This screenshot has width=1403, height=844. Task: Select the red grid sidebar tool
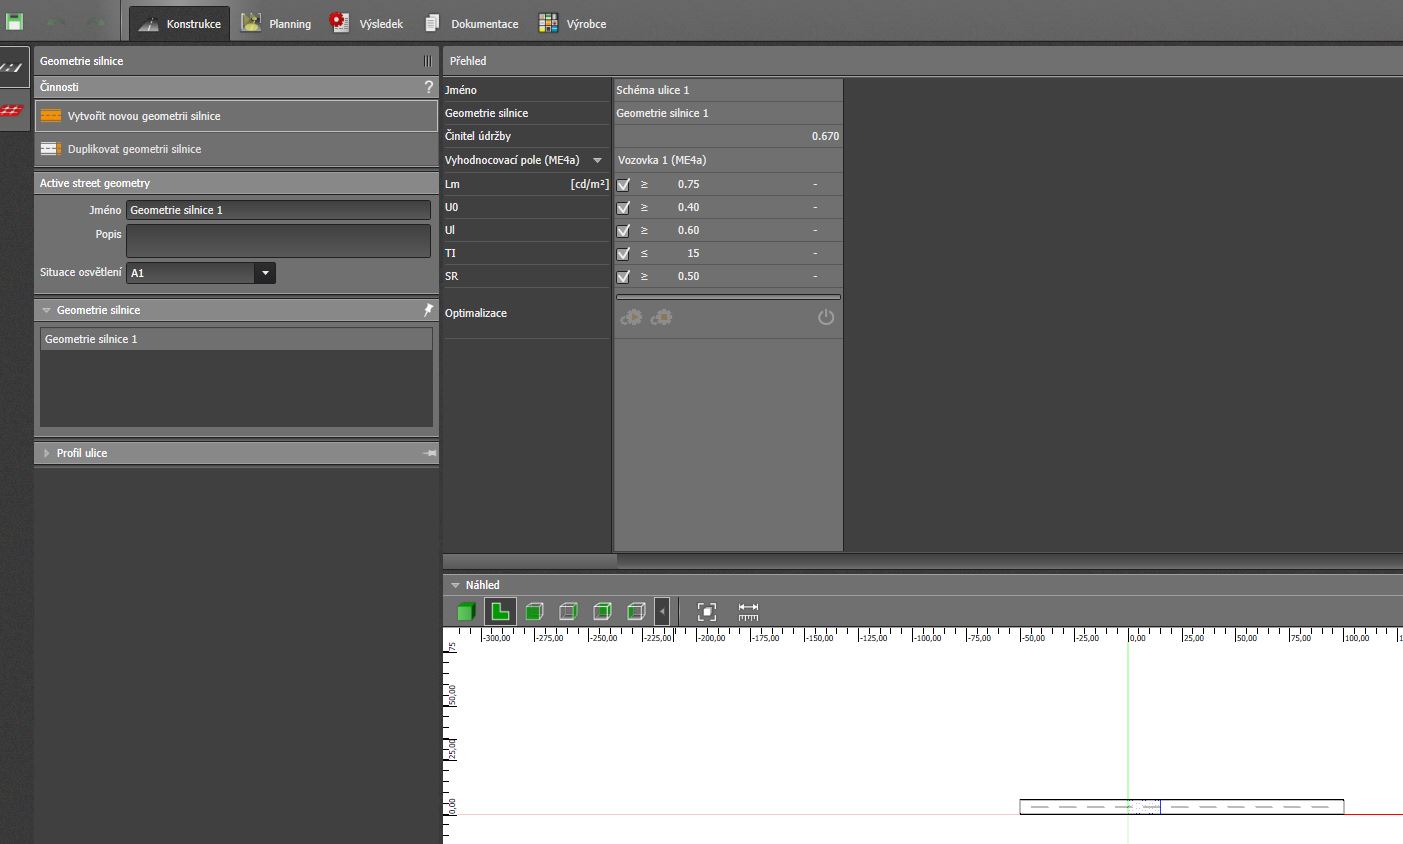[12, 110]
